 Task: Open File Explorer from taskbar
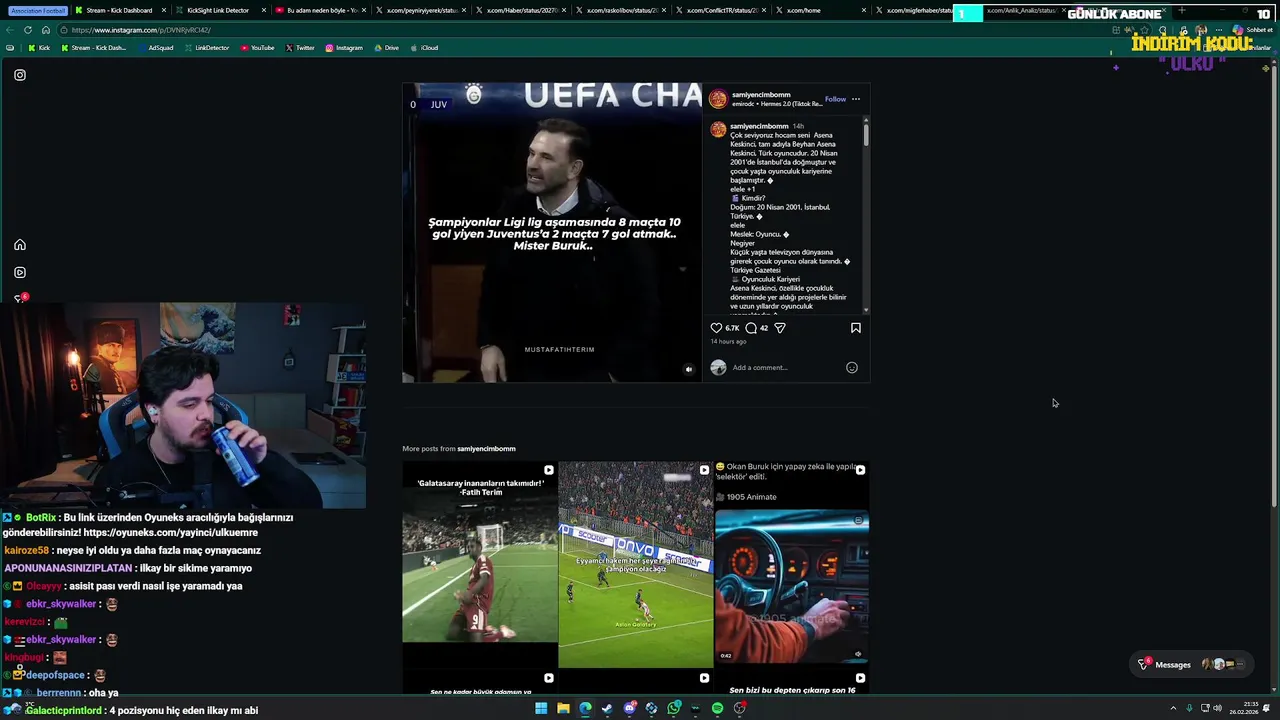point(563,708)
